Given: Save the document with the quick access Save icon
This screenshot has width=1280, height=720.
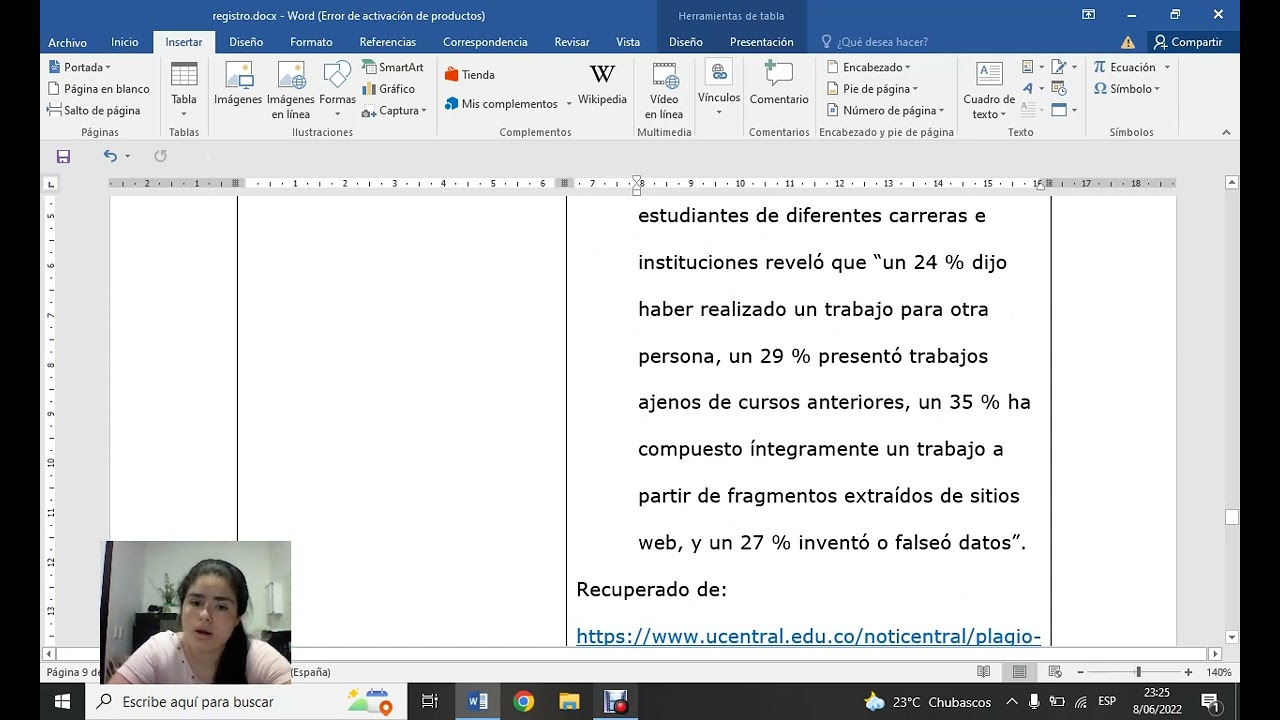Looking at the screenshot, I should click(x=63, y=156).
